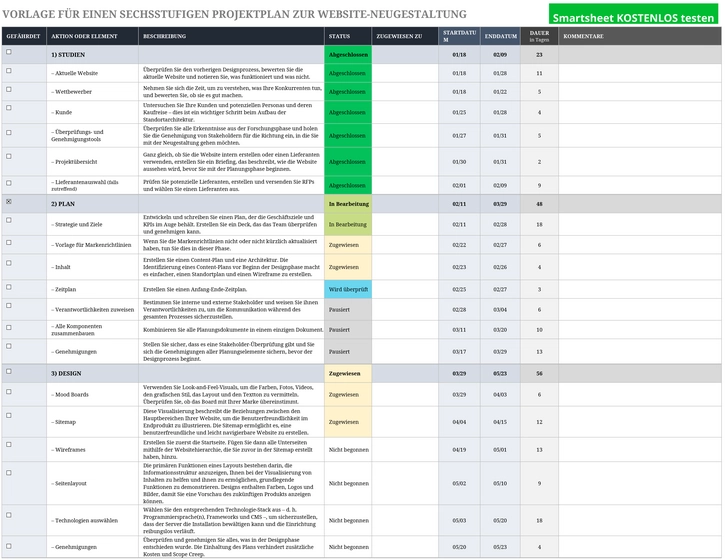This screenshot has height=560, width=725.
Task: Click the Nicht begonnen status for Wireframes
Action: pyautogui.click(x=348, y=449)
